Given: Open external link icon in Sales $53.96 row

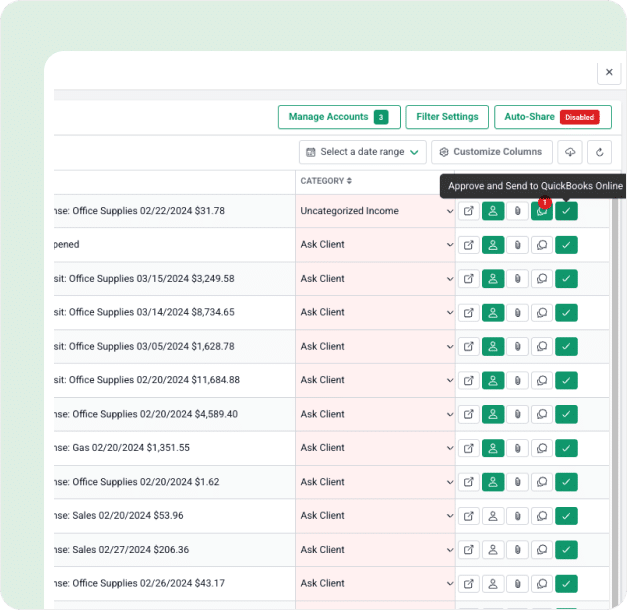Looking at the screenshot, I should (x=469, y=516).
